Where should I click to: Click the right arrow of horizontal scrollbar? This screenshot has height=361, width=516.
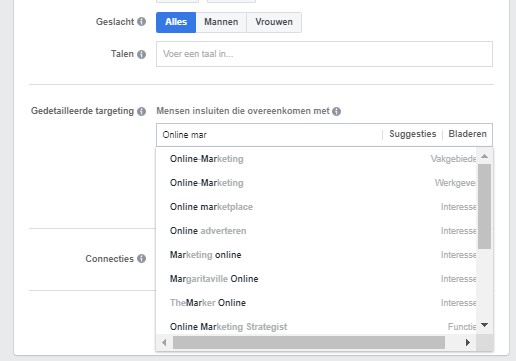(468, 342)
